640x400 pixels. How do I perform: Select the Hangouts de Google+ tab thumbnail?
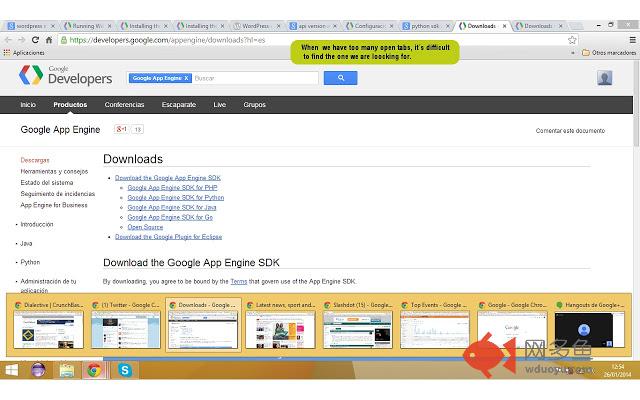coord(590,326)
